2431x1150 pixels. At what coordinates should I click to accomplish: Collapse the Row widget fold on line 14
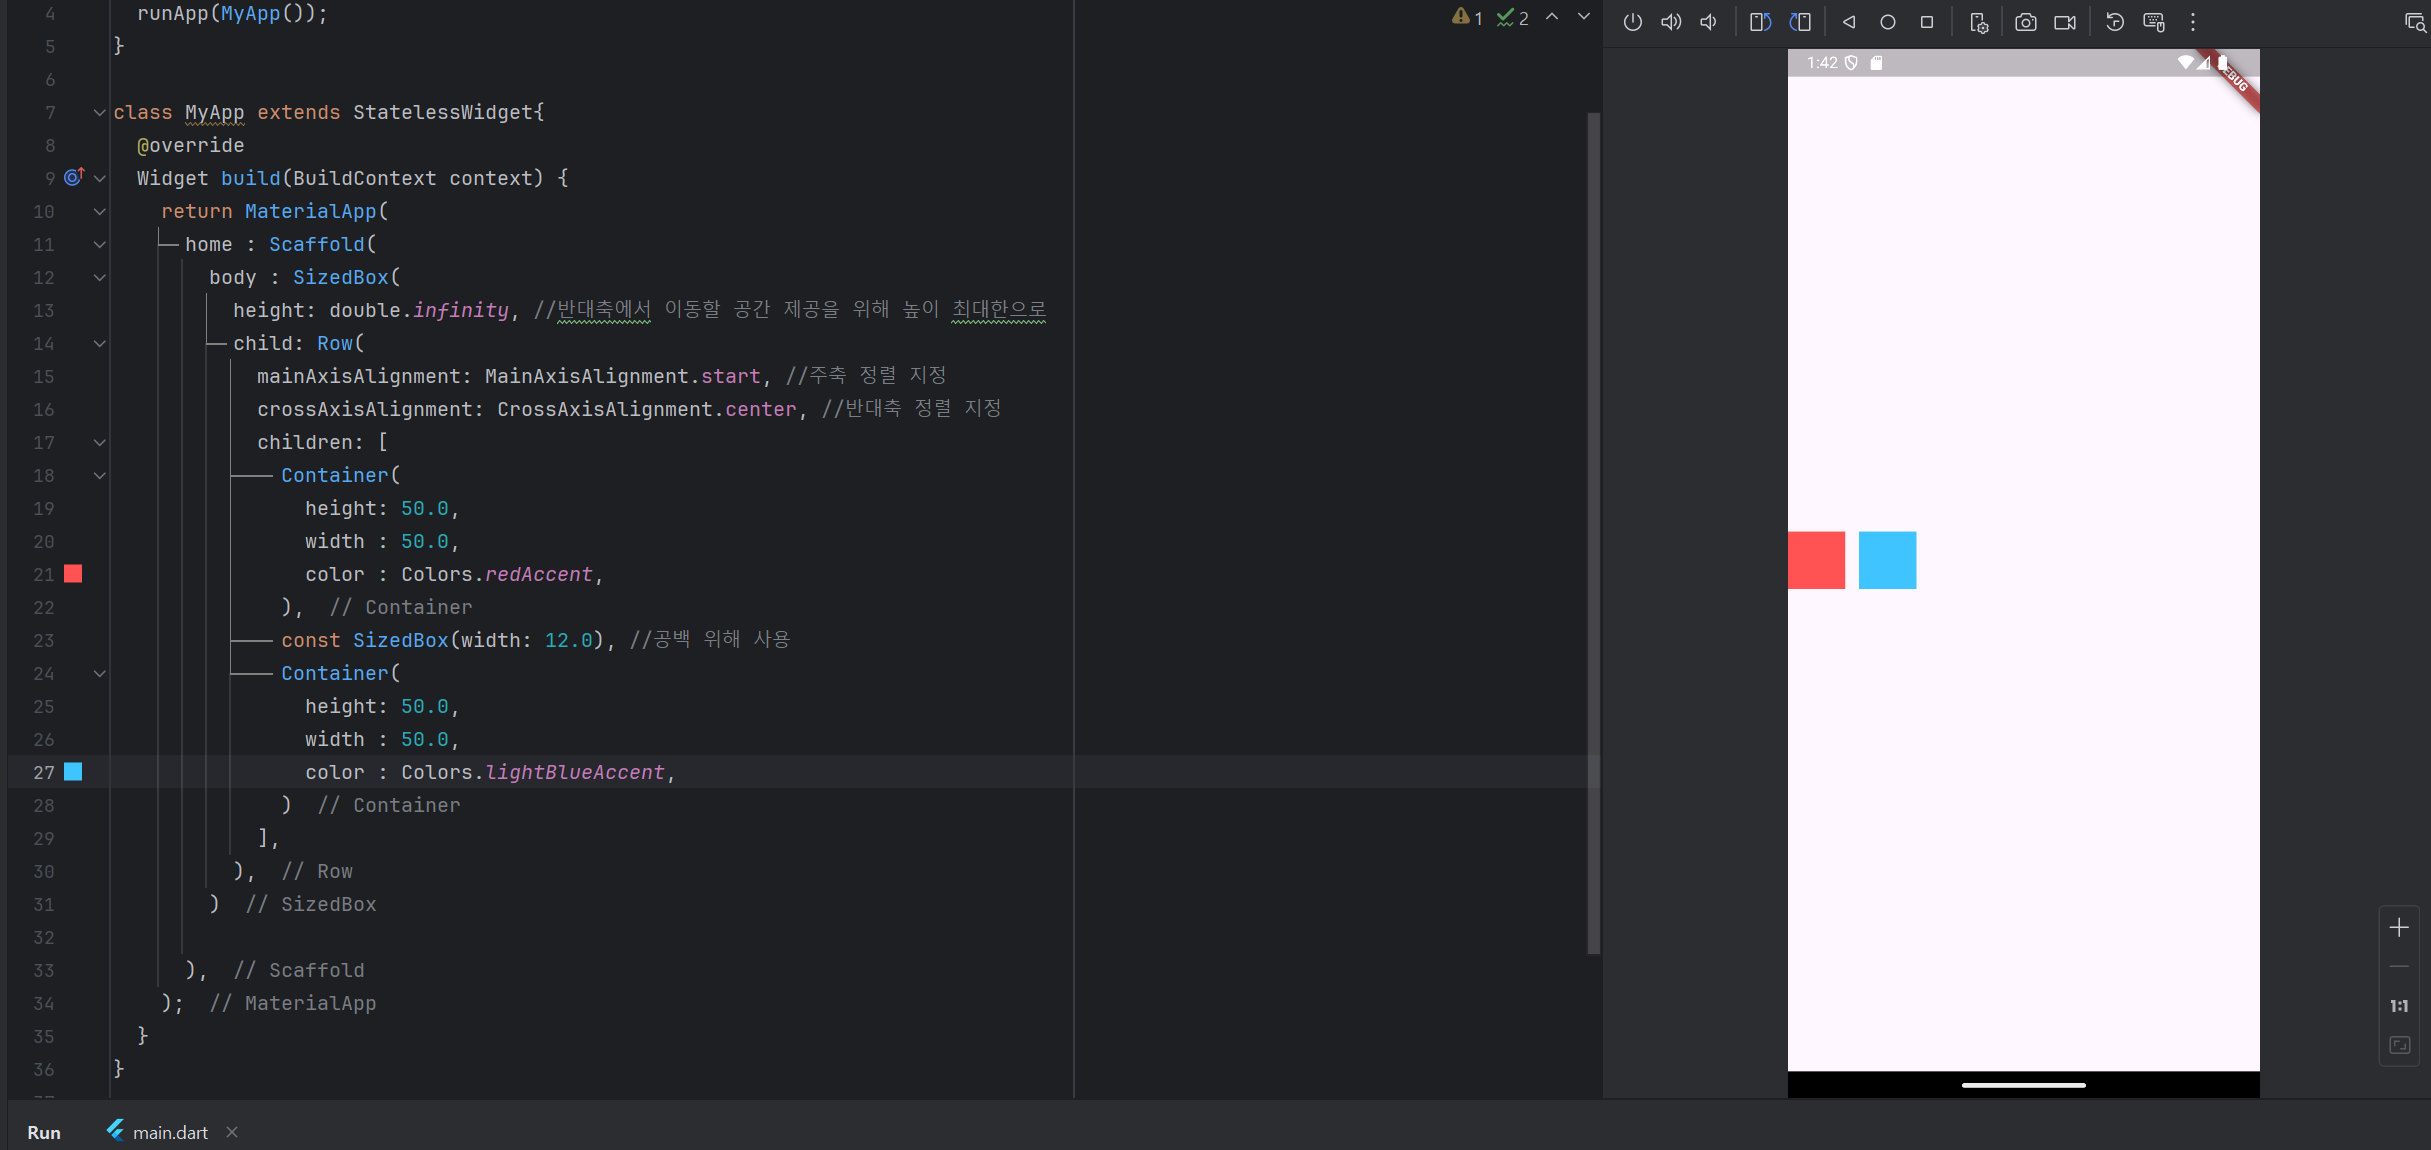pos(99,343)
